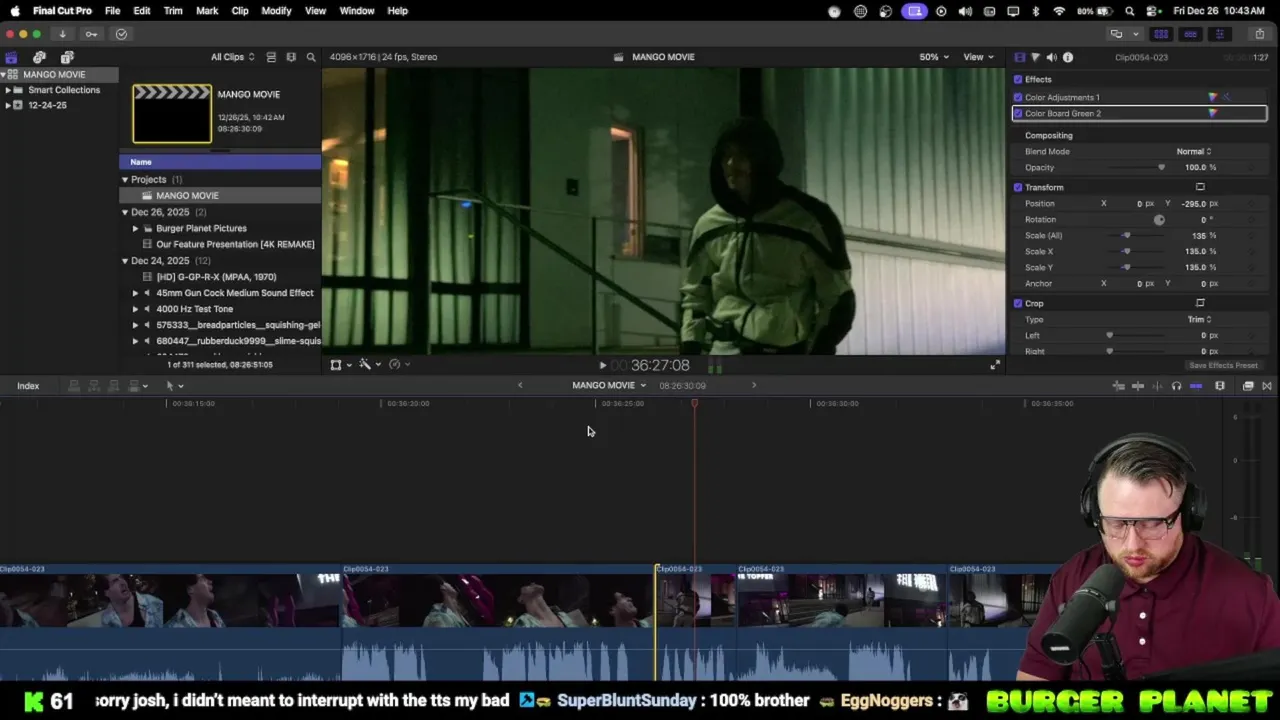Uncheck the Effects section checkbox
The image size is (1280, 720).
[x=1018, y=79]
